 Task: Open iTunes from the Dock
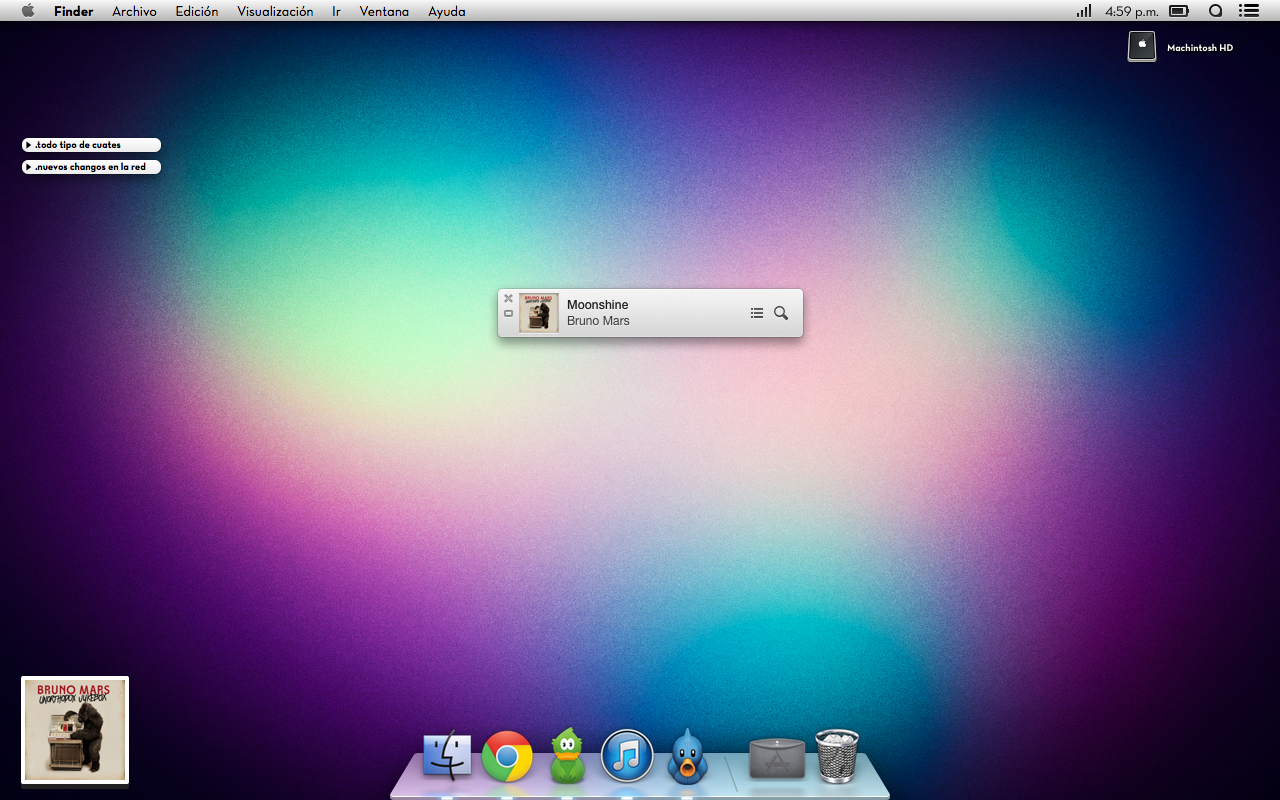tap(627, 756)
